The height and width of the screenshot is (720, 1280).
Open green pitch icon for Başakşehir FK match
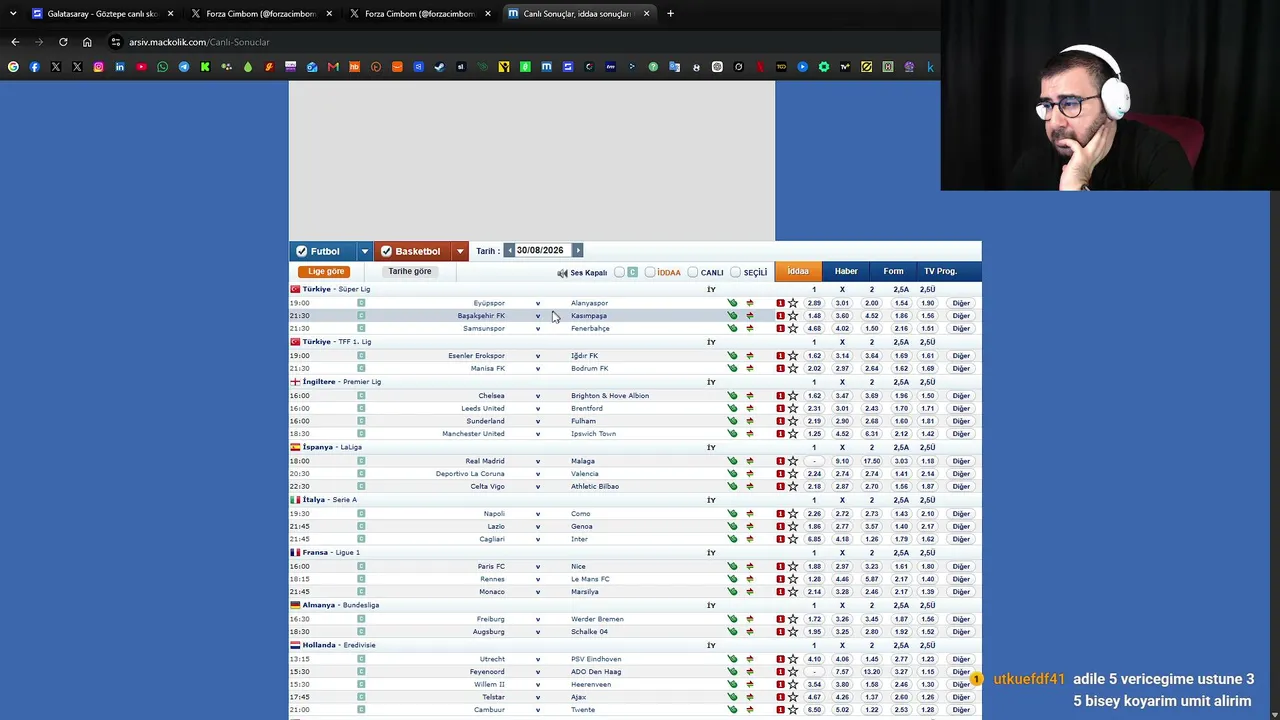coord(732,316)
